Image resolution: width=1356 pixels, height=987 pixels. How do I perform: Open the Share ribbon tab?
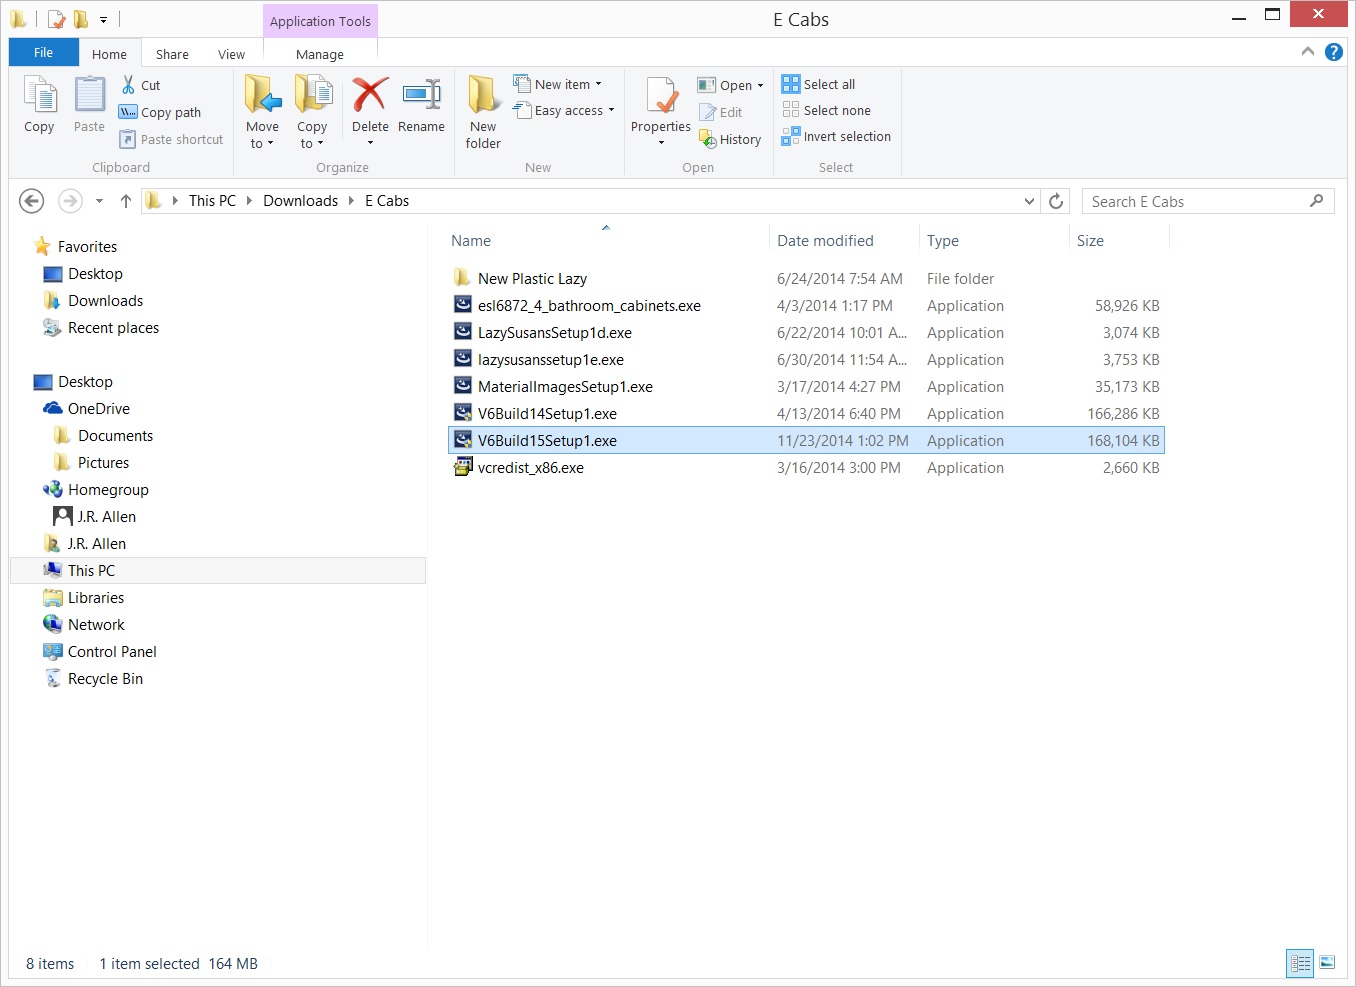172,54
